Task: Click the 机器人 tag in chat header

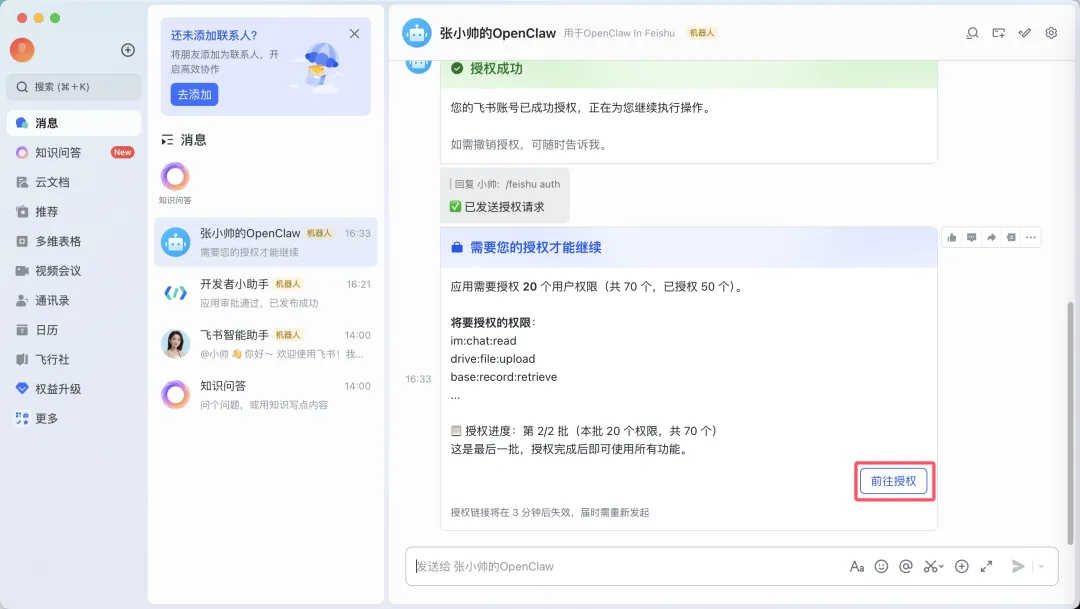Action: point(702,33)
